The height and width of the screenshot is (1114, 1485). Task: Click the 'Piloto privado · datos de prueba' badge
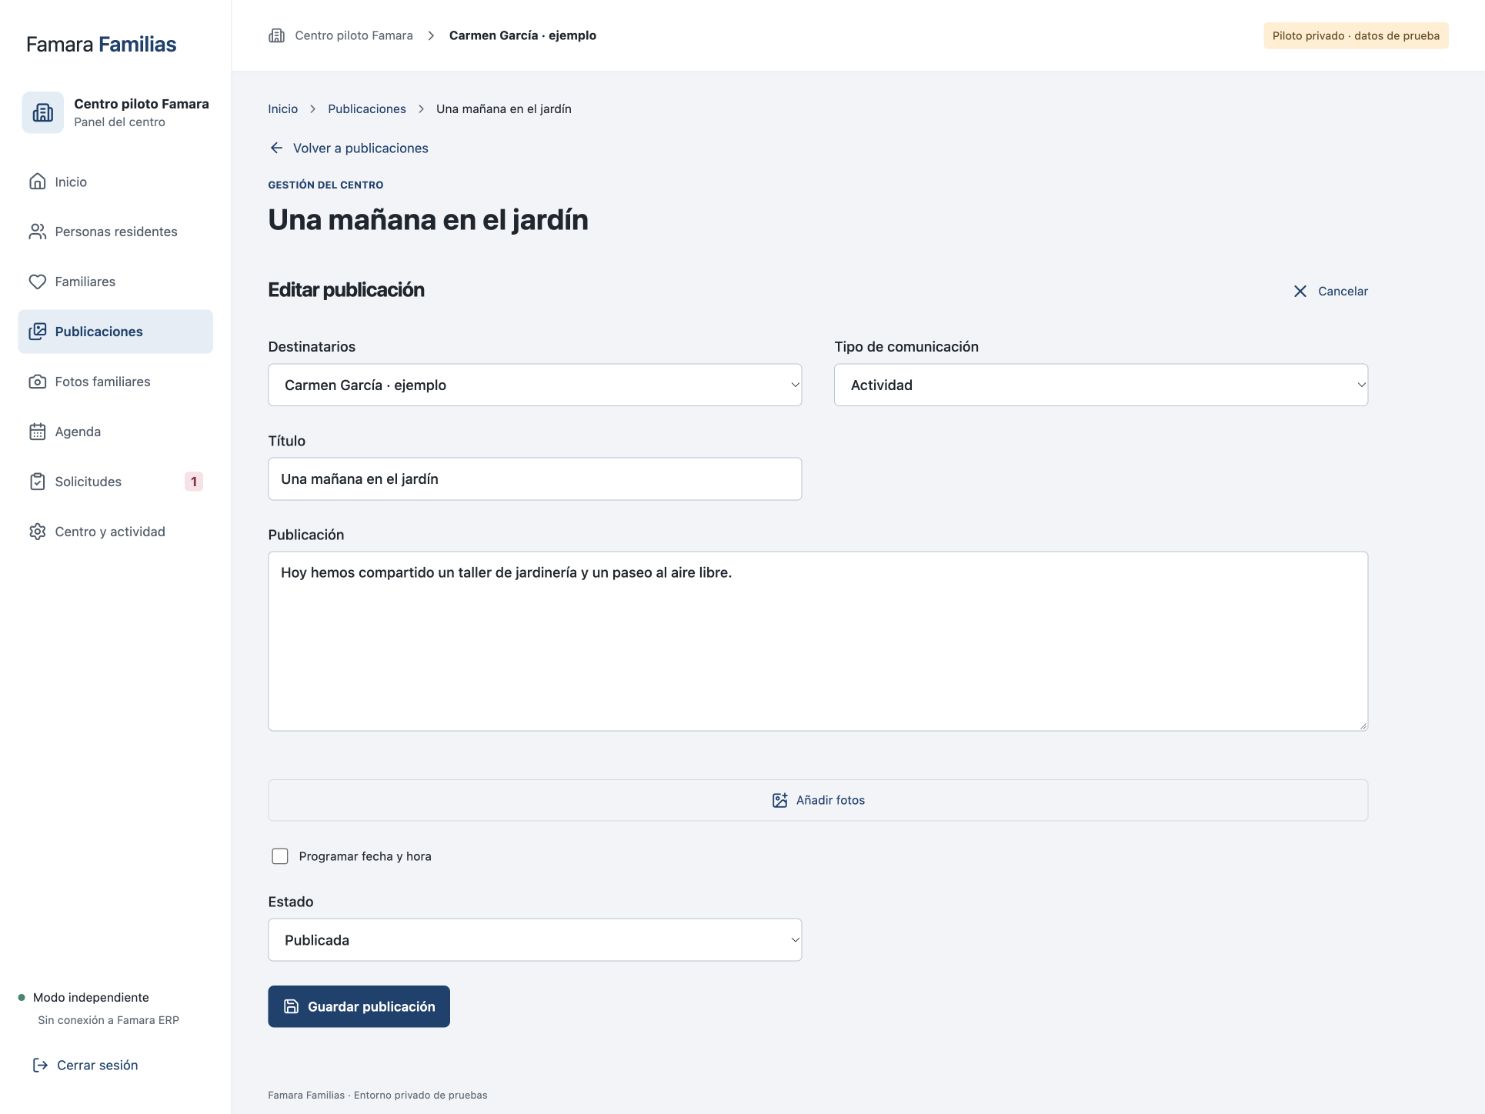click(x=1356, y=35)
